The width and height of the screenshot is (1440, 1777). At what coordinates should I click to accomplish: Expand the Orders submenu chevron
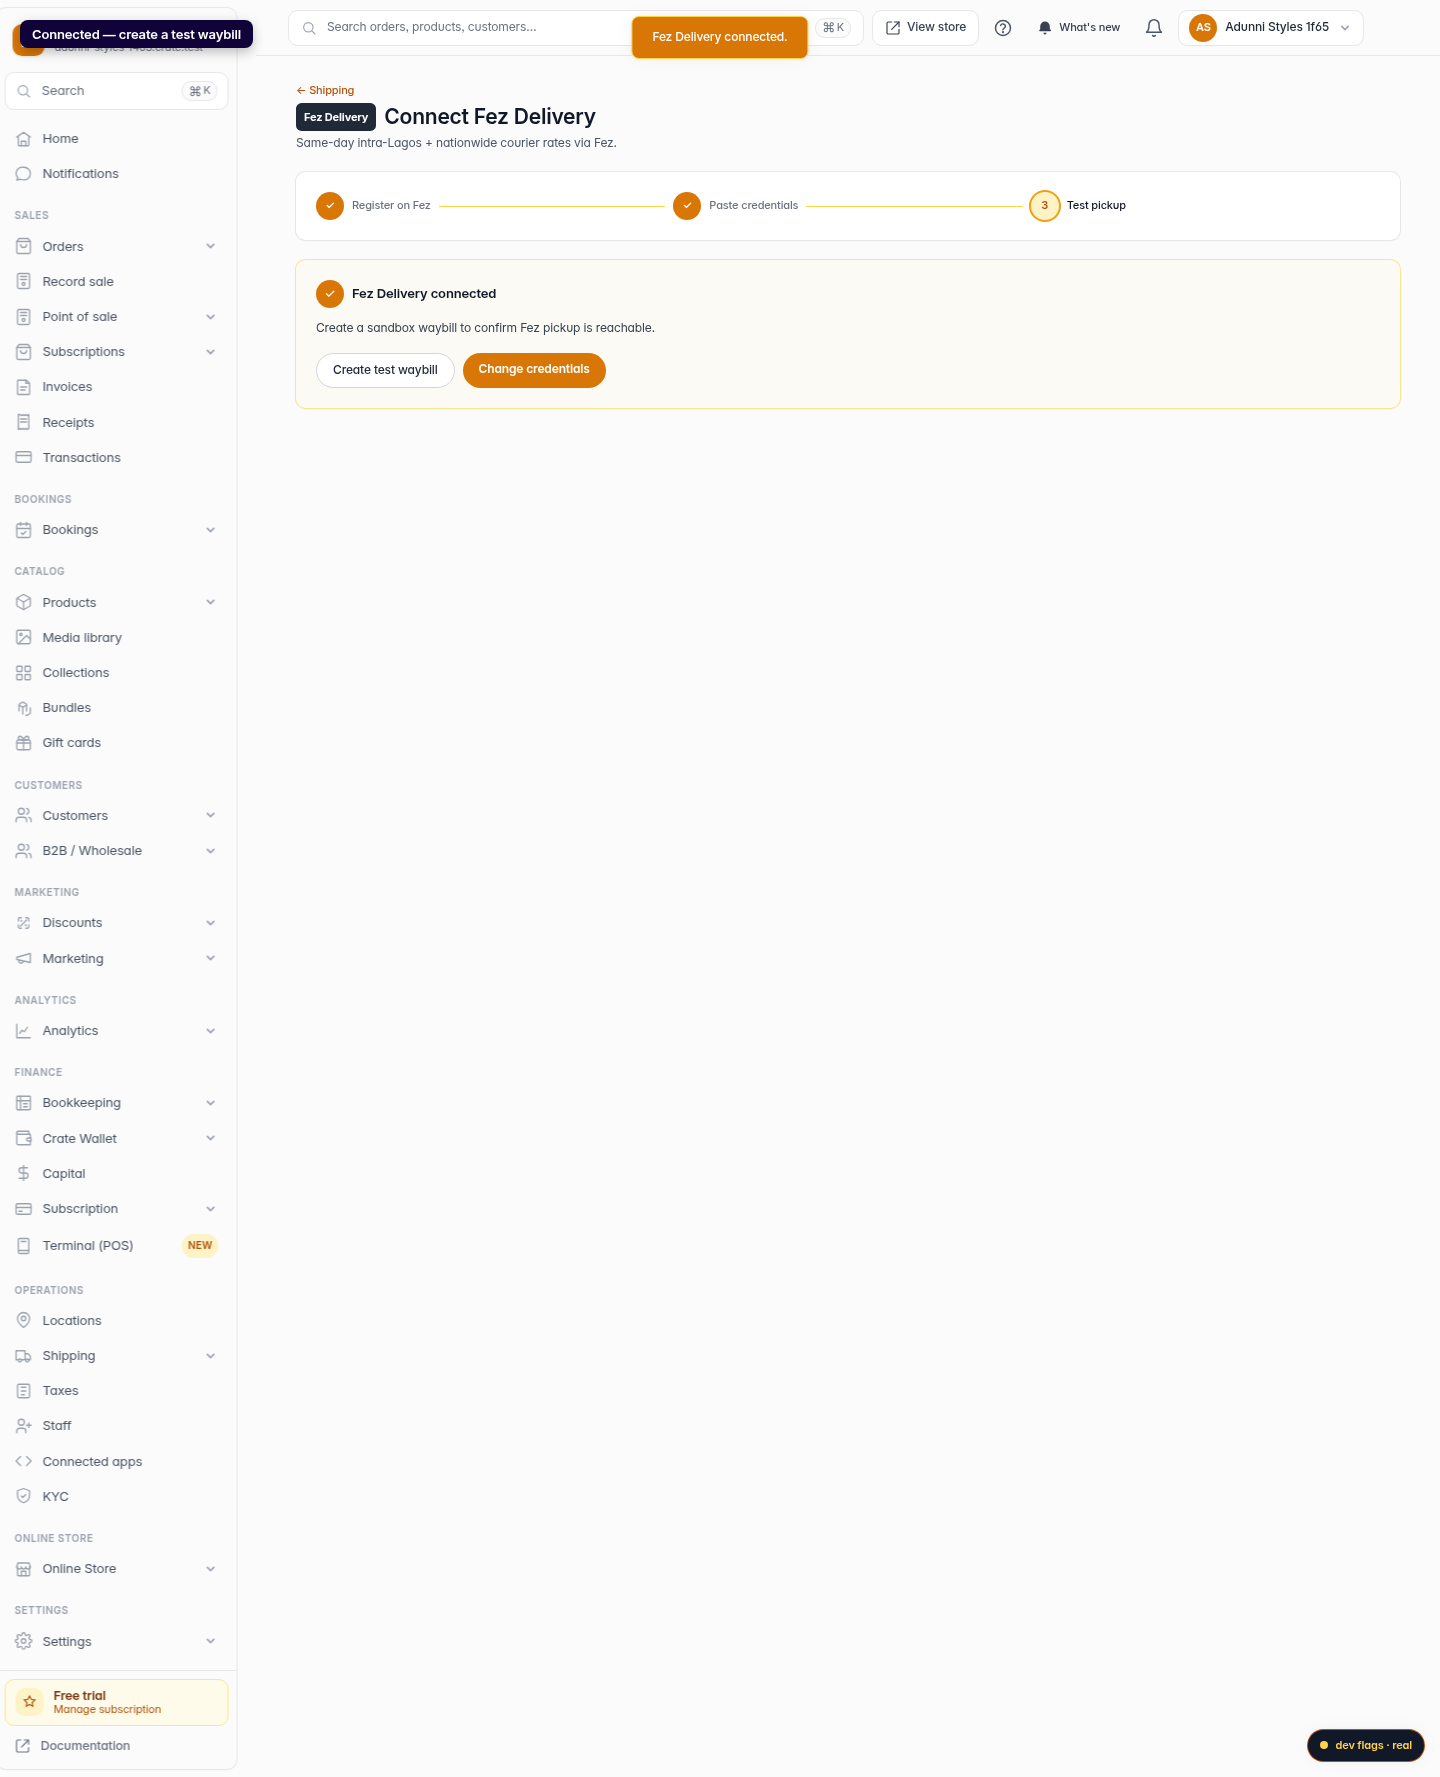coord(211,247)
